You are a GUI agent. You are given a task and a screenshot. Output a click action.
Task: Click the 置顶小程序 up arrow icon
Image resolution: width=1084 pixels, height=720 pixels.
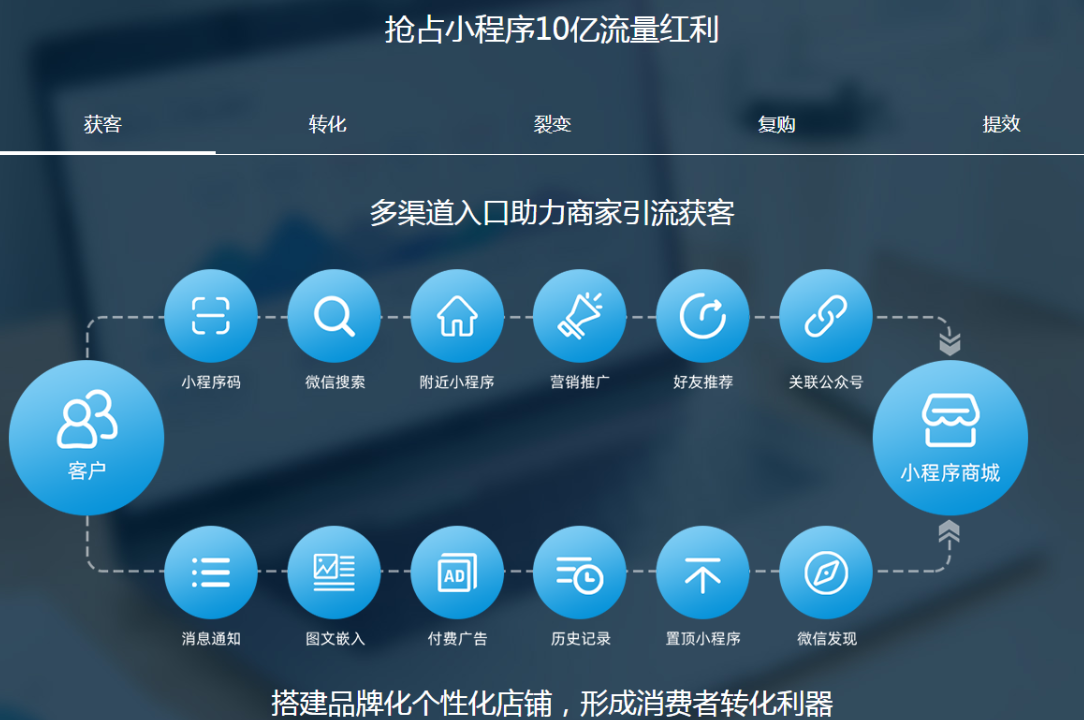[703, 572]
